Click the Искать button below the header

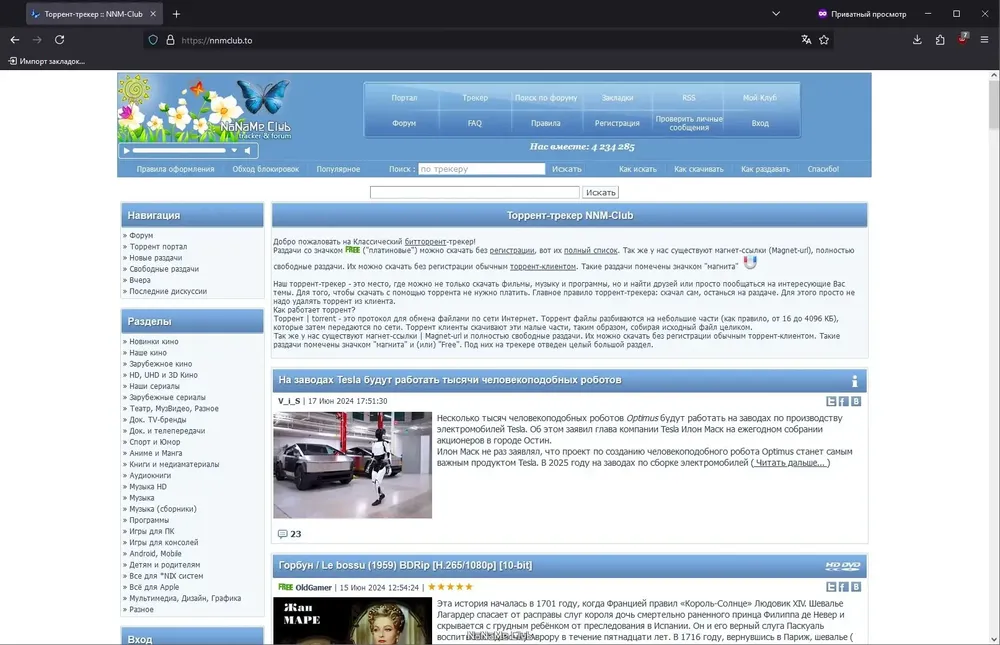coord(601,192)
